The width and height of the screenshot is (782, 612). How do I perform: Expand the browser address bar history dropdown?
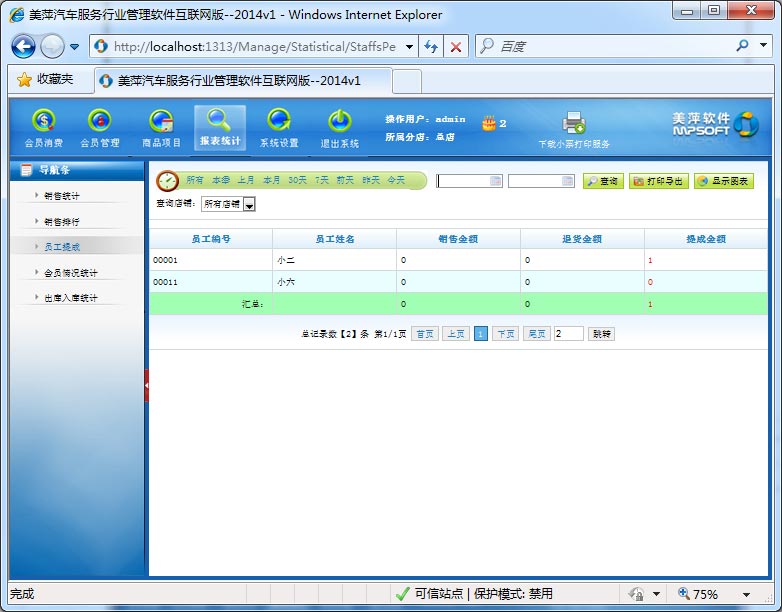410,47
